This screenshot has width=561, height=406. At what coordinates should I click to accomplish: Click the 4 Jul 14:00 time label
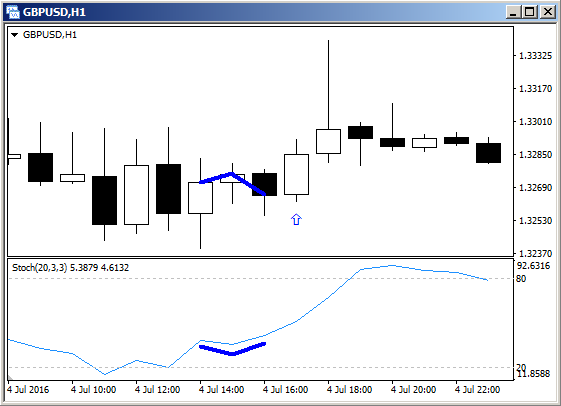[x=221, y=390]
